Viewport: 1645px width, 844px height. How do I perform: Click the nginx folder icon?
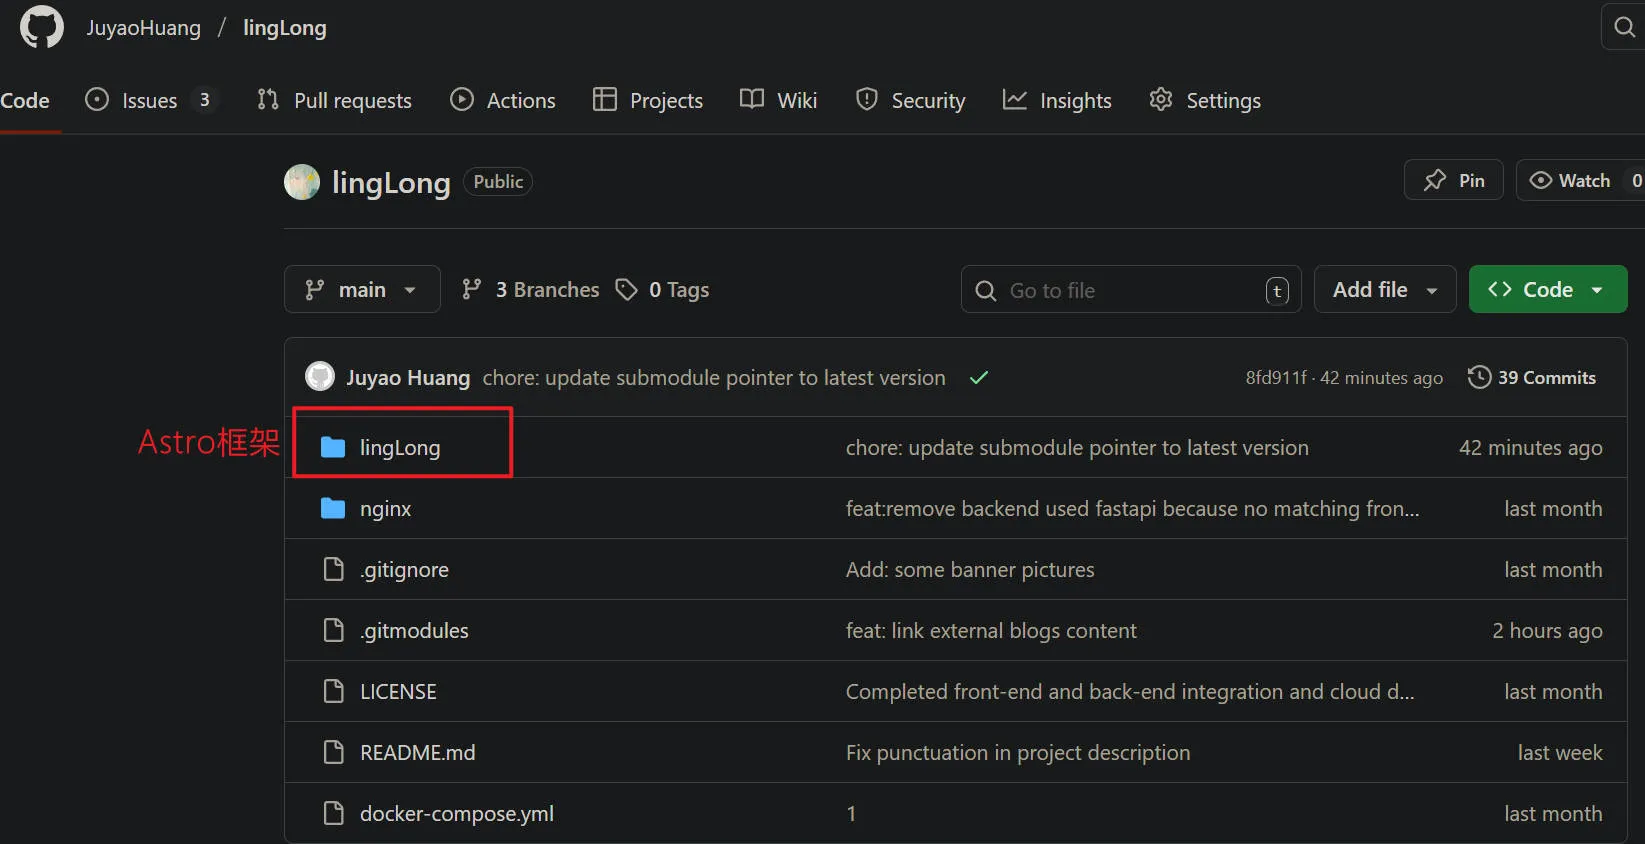pos(333,508)
